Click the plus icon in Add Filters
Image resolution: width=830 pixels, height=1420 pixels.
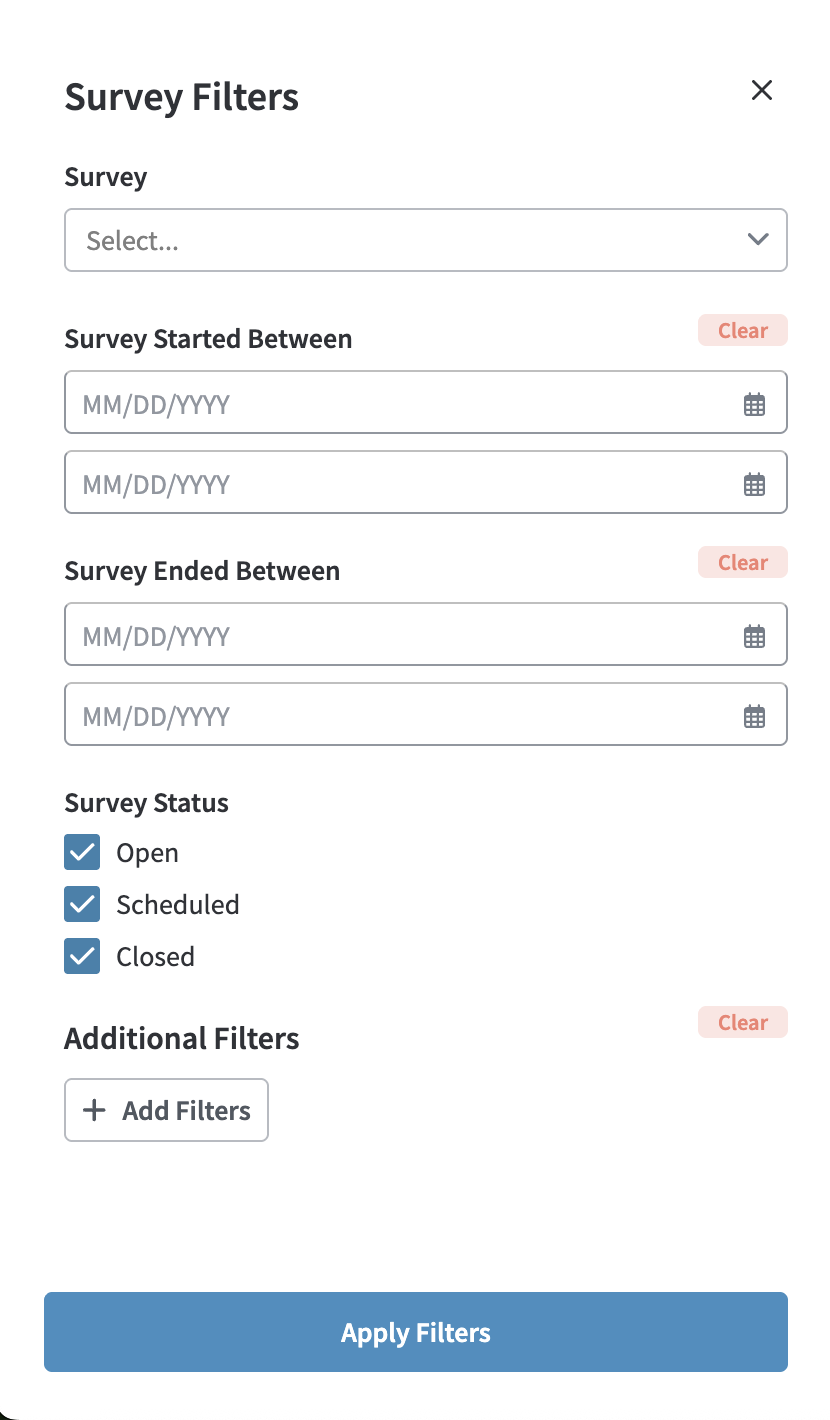[94, 1110]
